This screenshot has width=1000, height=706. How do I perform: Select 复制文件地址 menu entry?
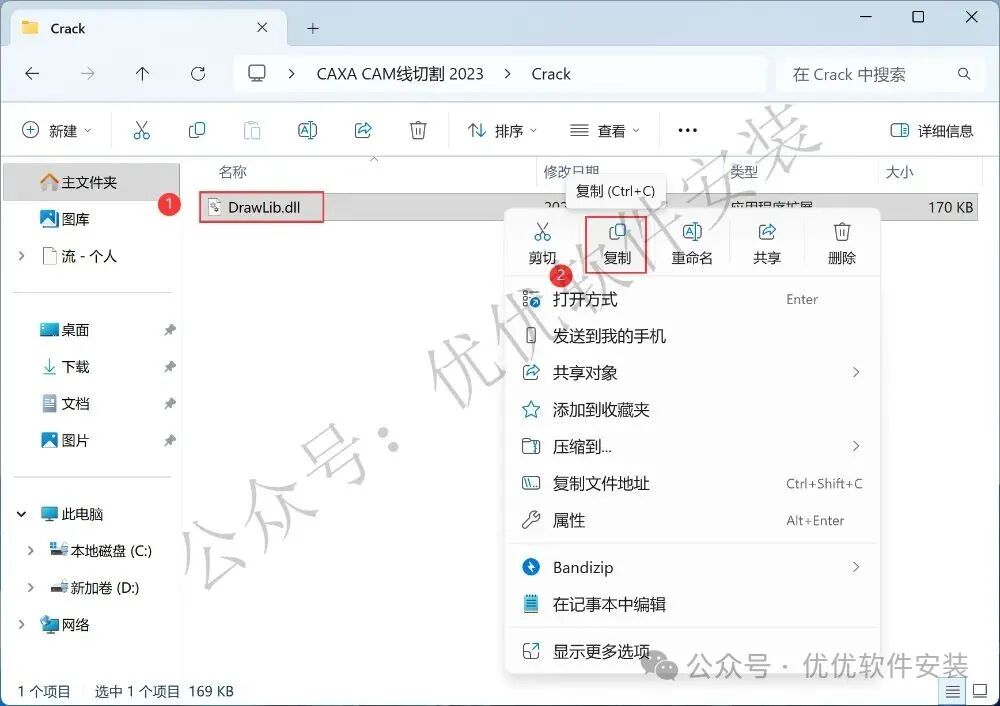click(x=692, y=483)
